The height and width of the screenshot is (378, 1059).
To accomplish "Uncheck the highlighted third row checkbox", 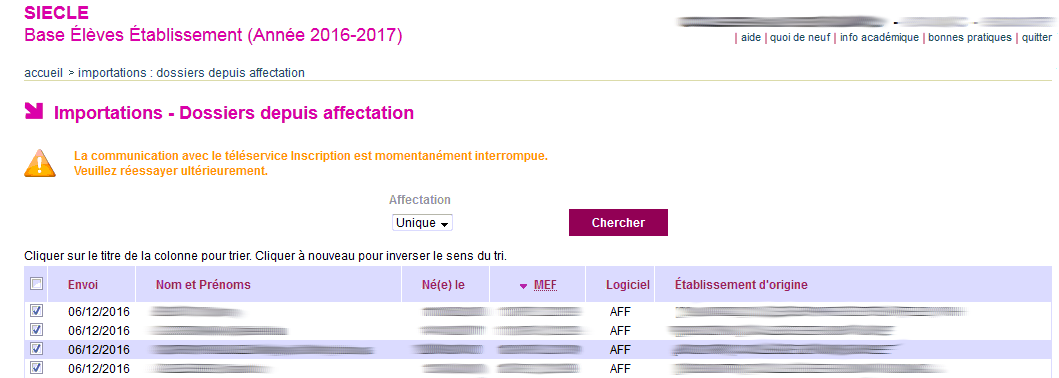I will tap(36, 349).
